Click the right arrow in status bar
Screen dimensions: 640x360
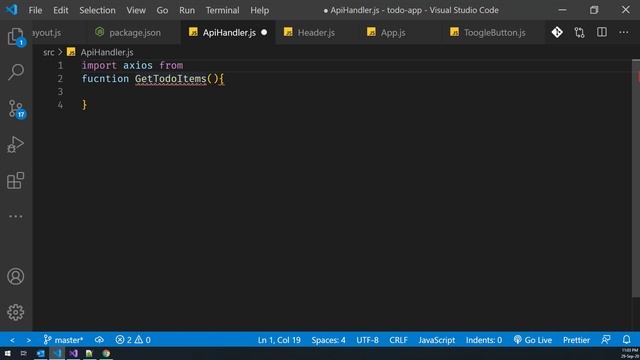point(29,340)
